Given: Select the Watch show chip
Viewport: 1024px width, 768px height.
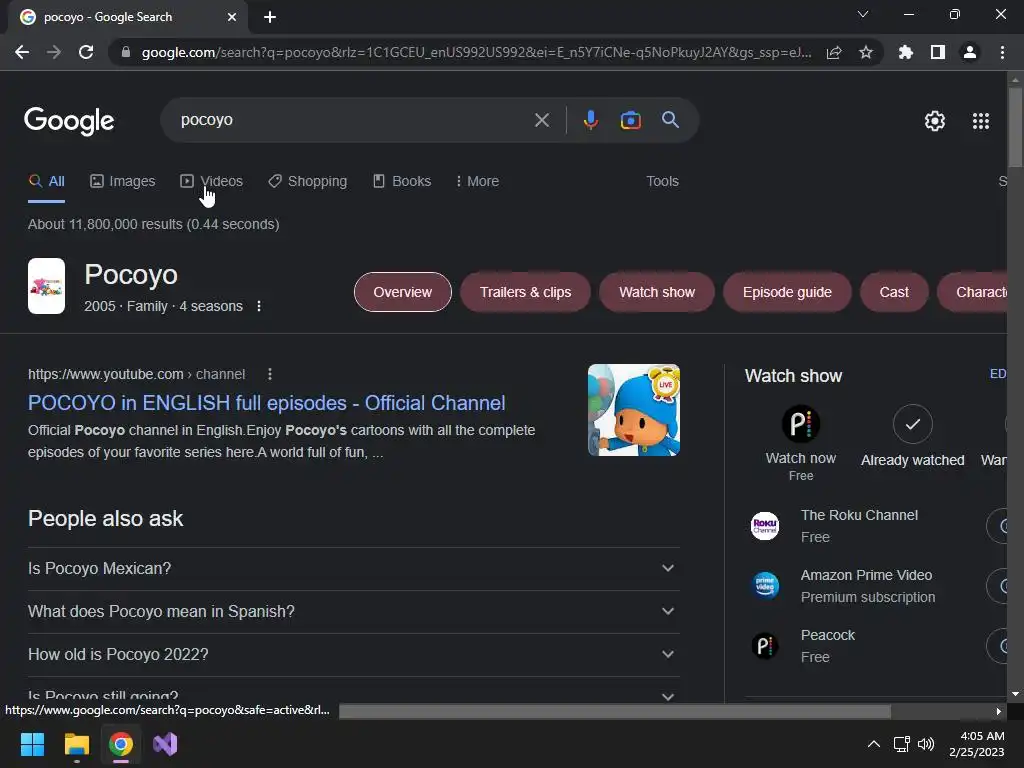Looking at the screenshot, I should (x=657, y=292).
